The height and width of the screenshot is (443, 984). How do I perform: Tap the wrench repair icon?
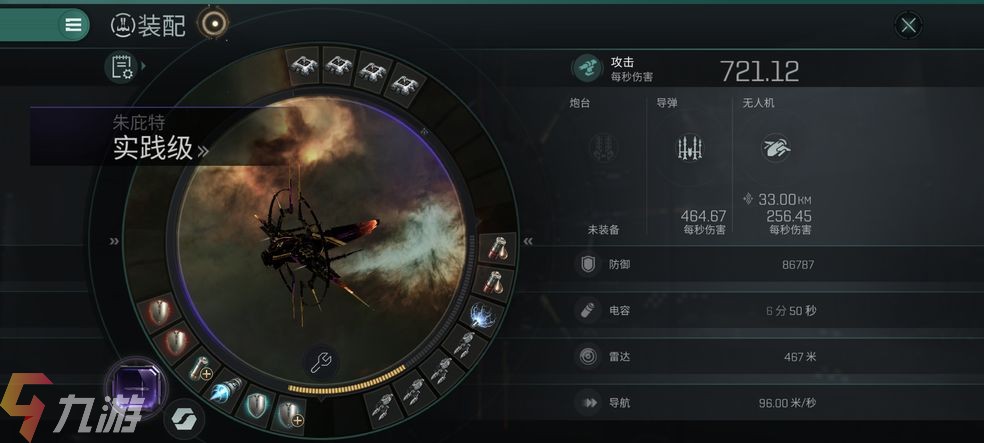coord(322,361)
